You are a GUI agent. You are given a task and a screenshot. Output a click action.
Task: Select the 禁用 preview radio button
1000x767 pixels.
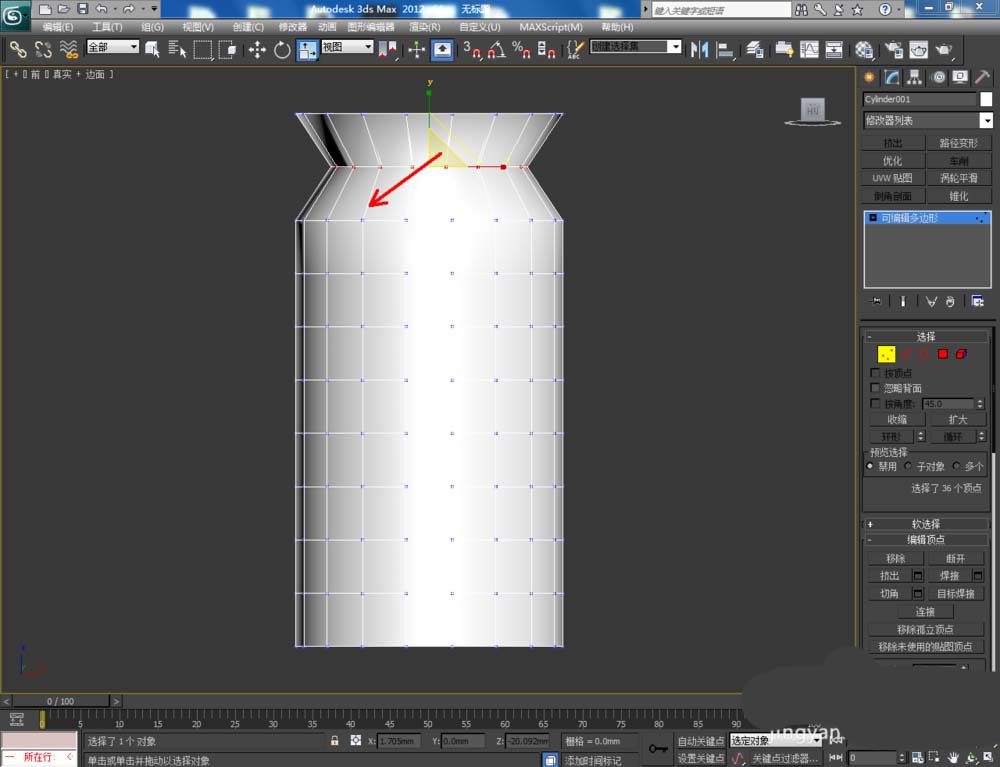pos(870,466)
